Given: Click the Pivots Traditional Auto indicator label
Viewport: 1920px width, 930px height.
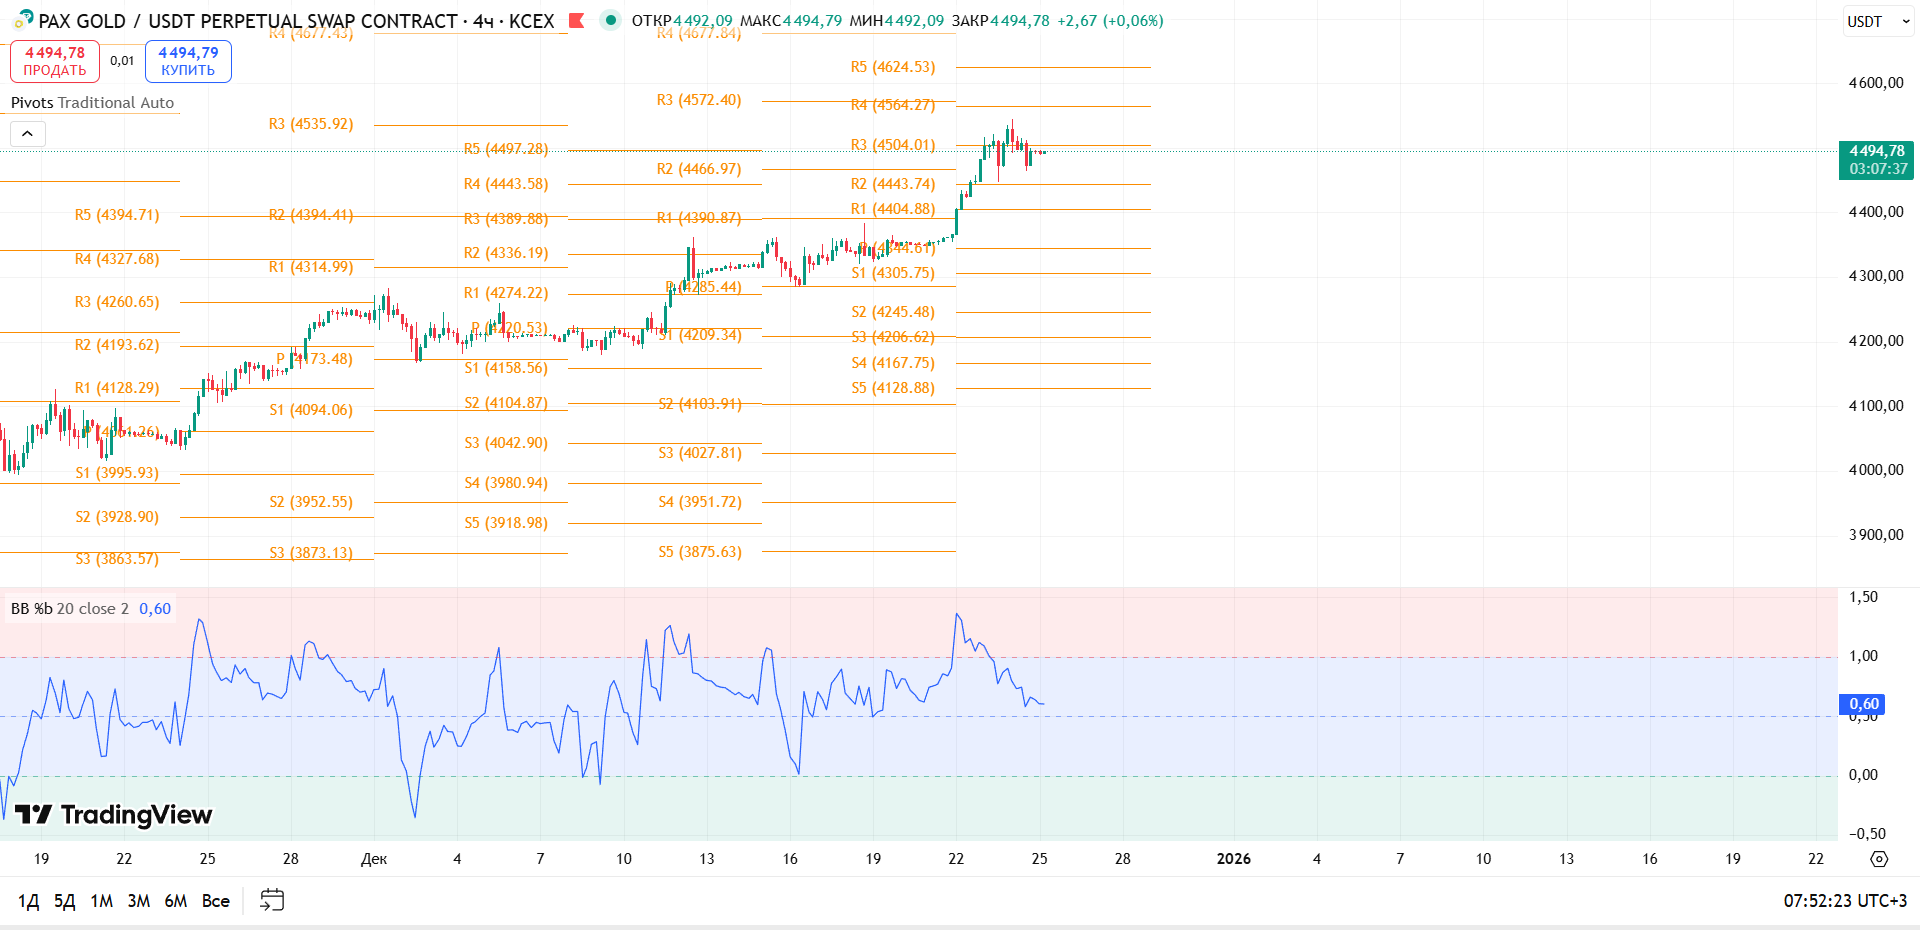Looking at the screenshot, I should [92, 102].
